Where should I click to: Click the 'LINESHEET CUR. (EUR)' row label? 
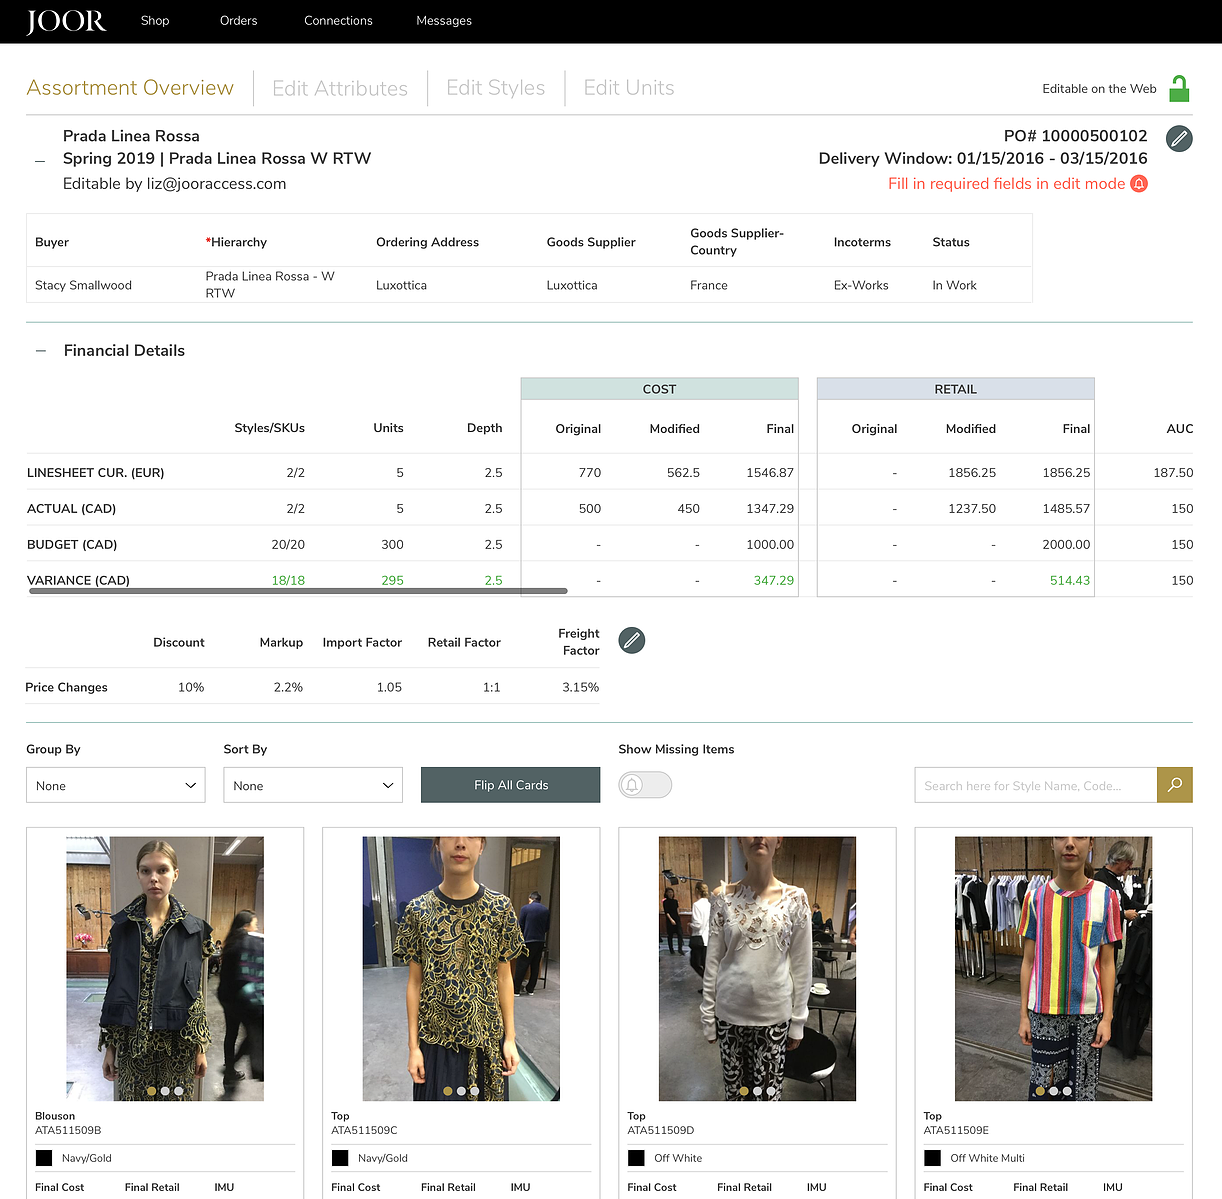click(x=95, y=473)
